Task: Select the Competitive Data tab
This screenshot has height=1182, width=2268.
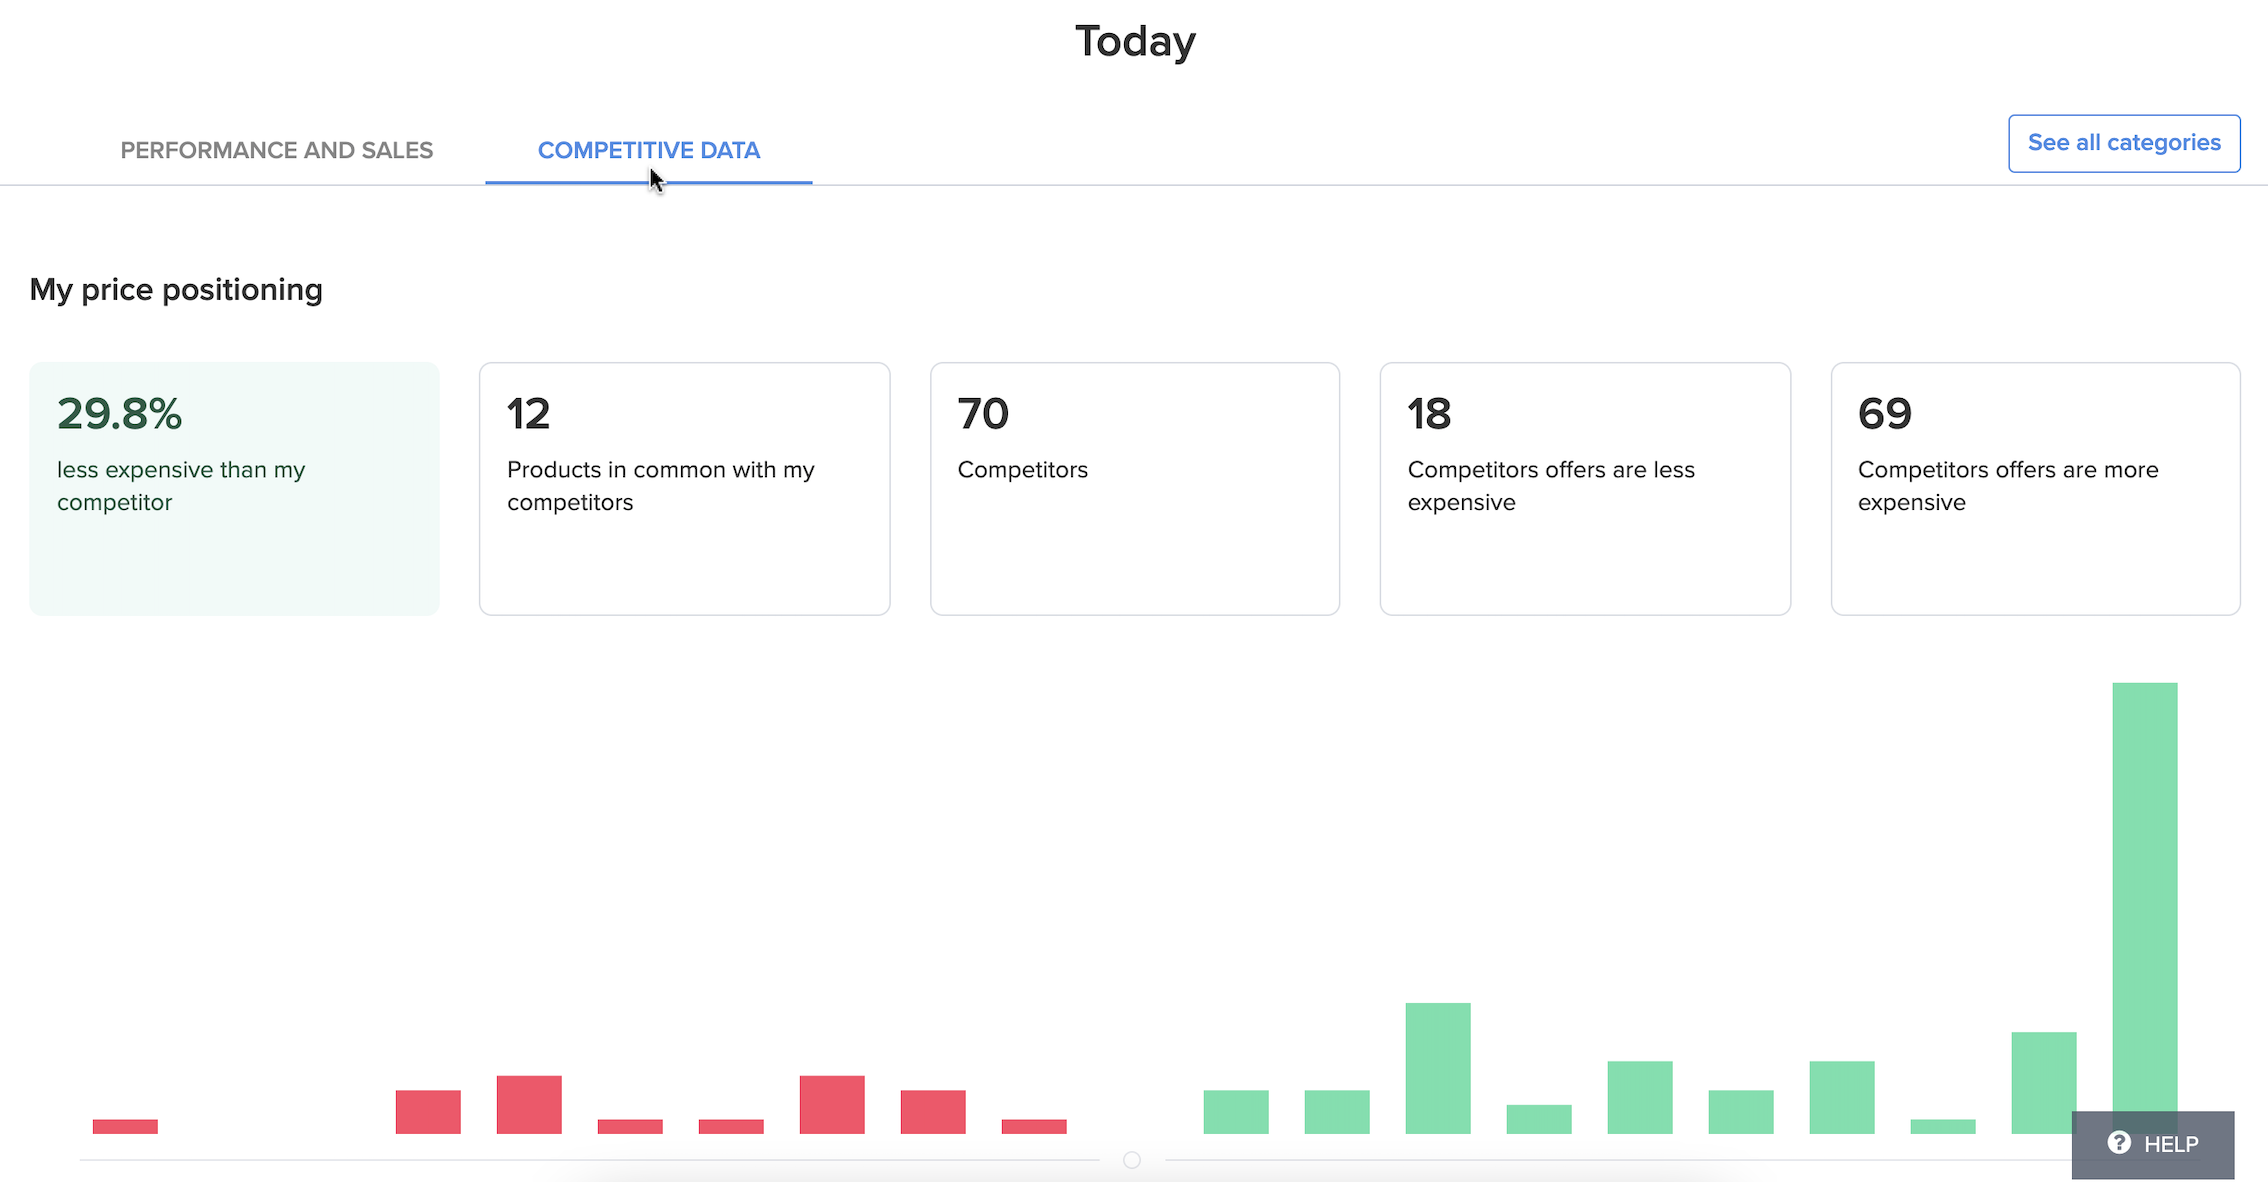Action: [x=649, y=150]
